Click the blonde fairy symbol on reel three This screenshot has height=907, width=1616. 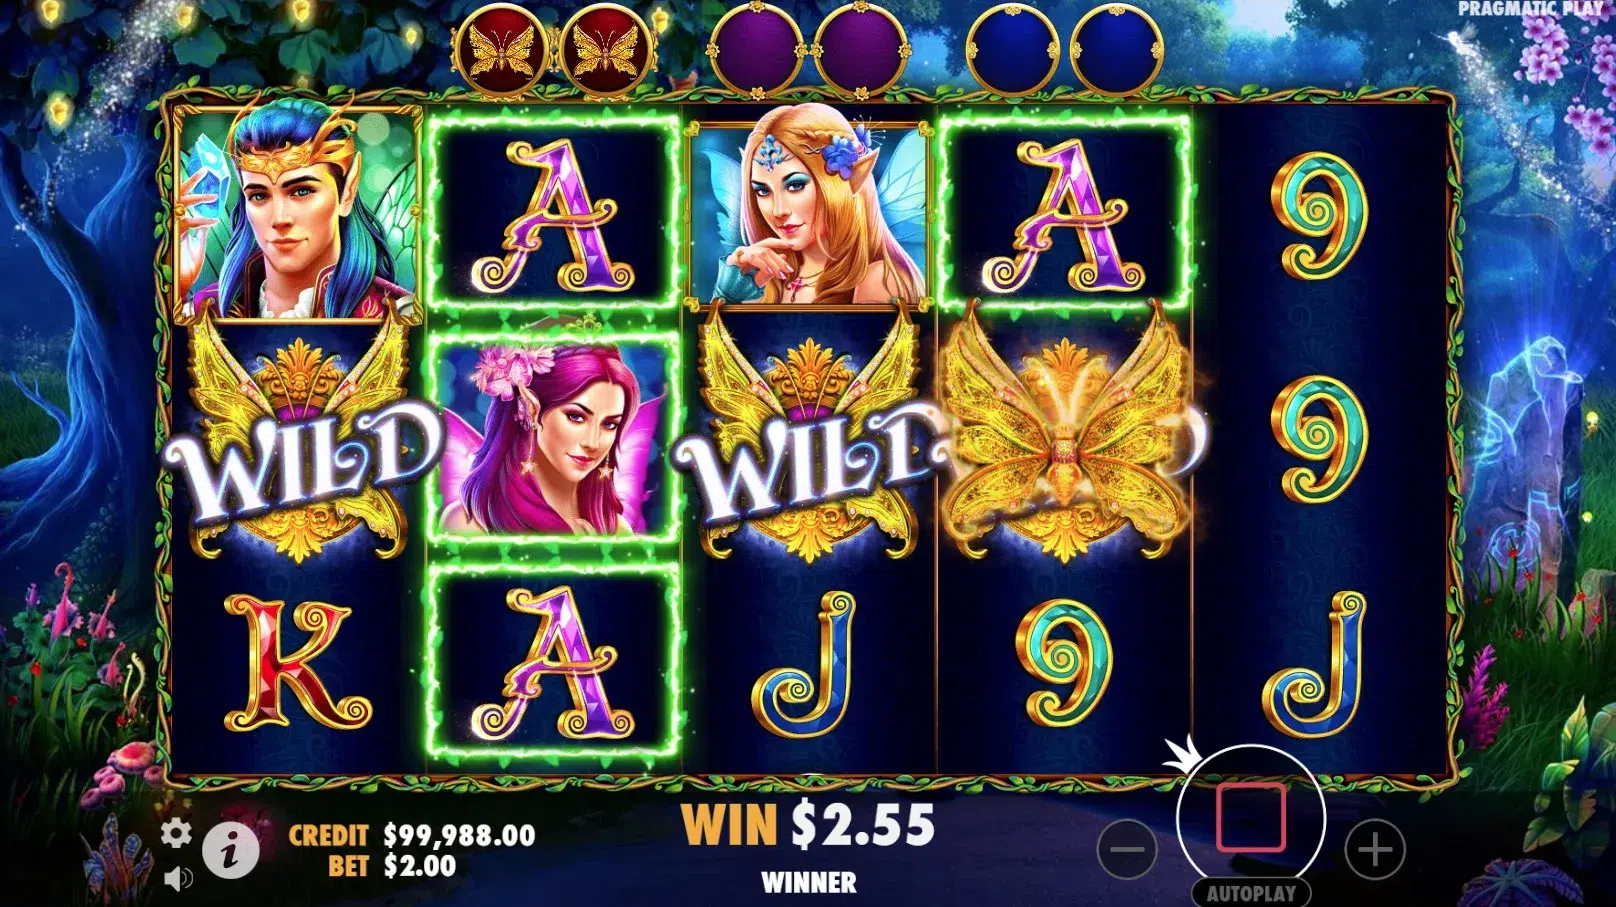coord(808,212)
